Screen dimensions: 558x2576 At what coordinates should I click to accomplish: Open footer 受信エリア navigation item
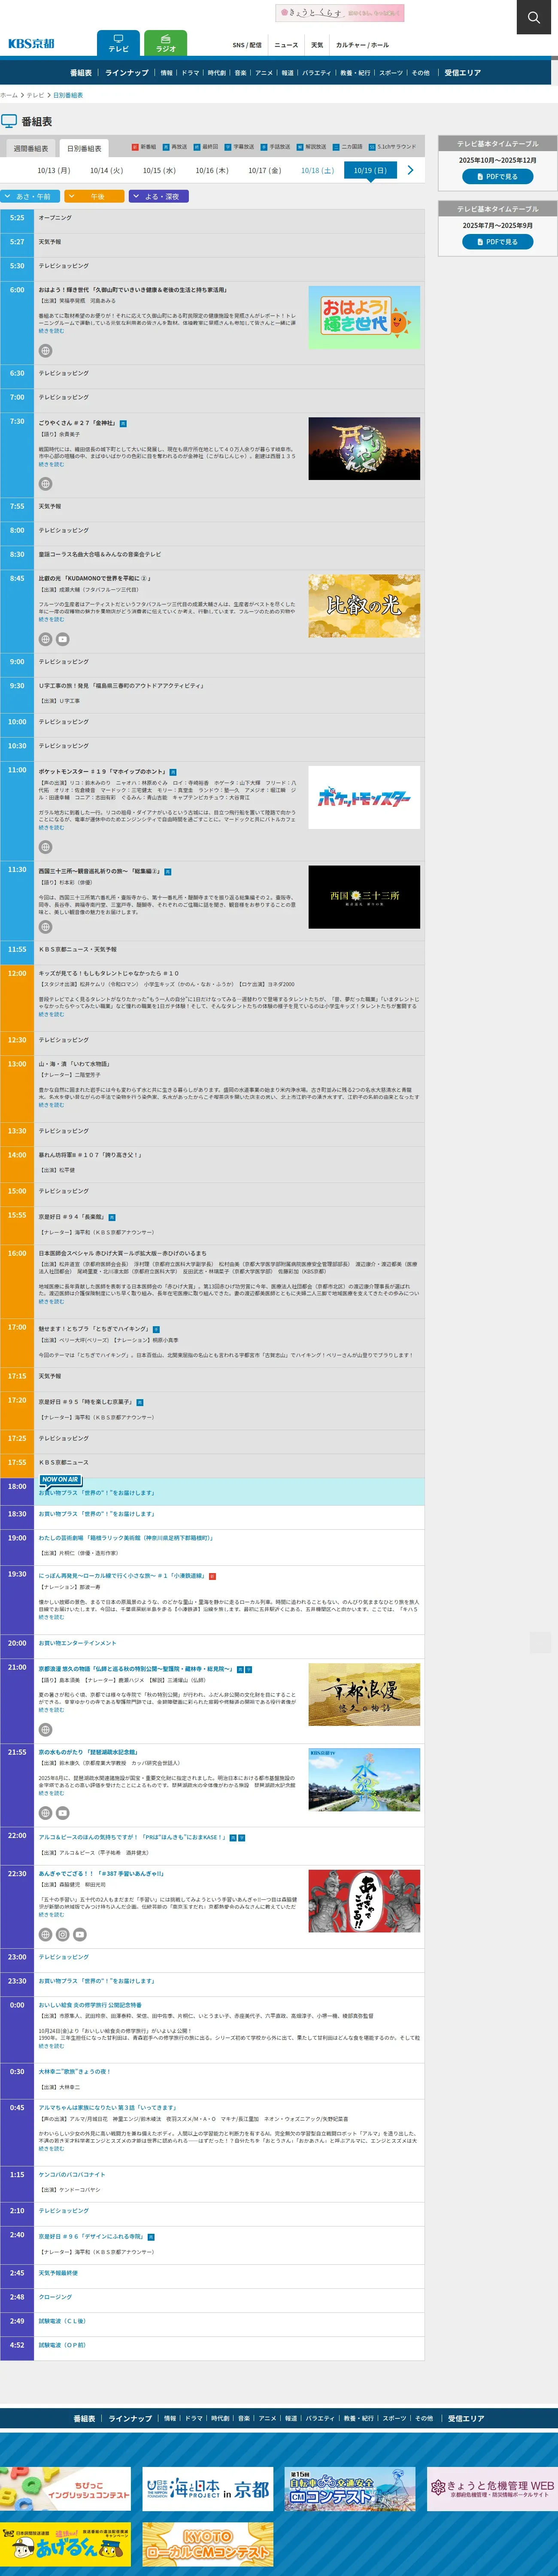(466, 2418)
